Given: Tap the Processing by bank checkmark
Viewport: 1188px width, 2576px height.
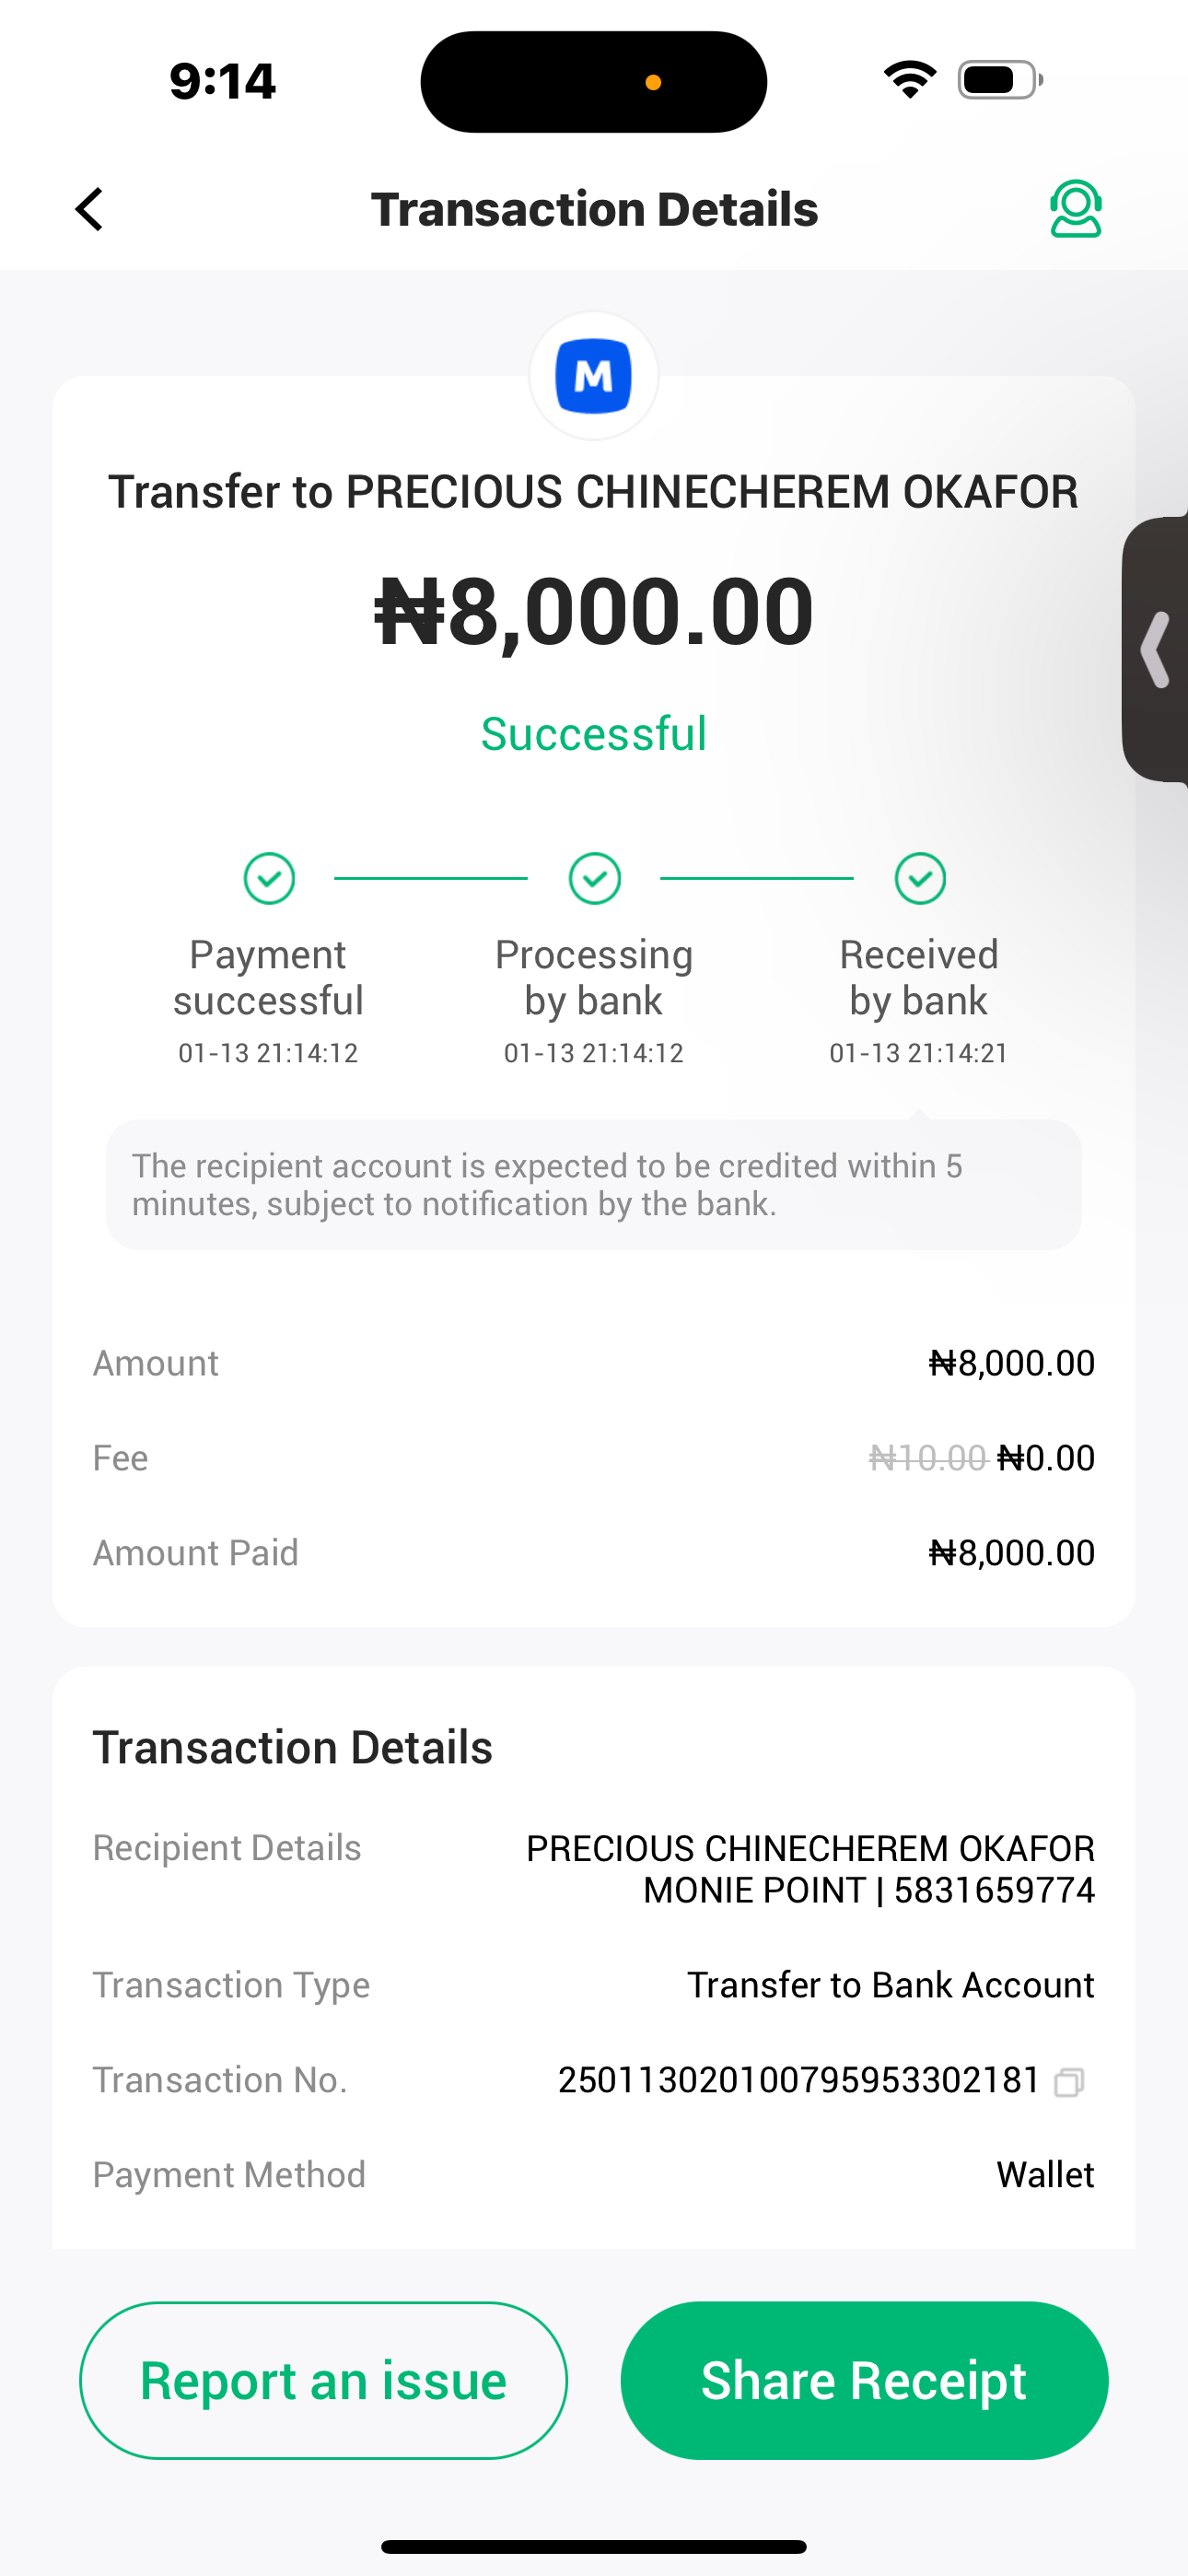Looking at the screenshot, I should [595, 879].
